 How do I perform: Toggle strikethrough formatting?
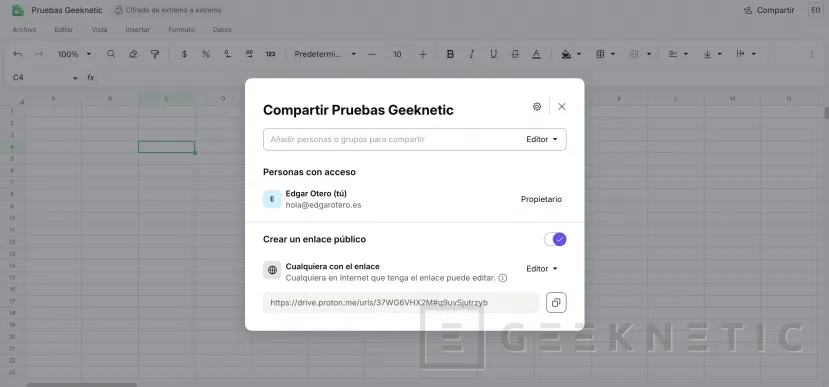pyautogui.click(x=515, y=54)
